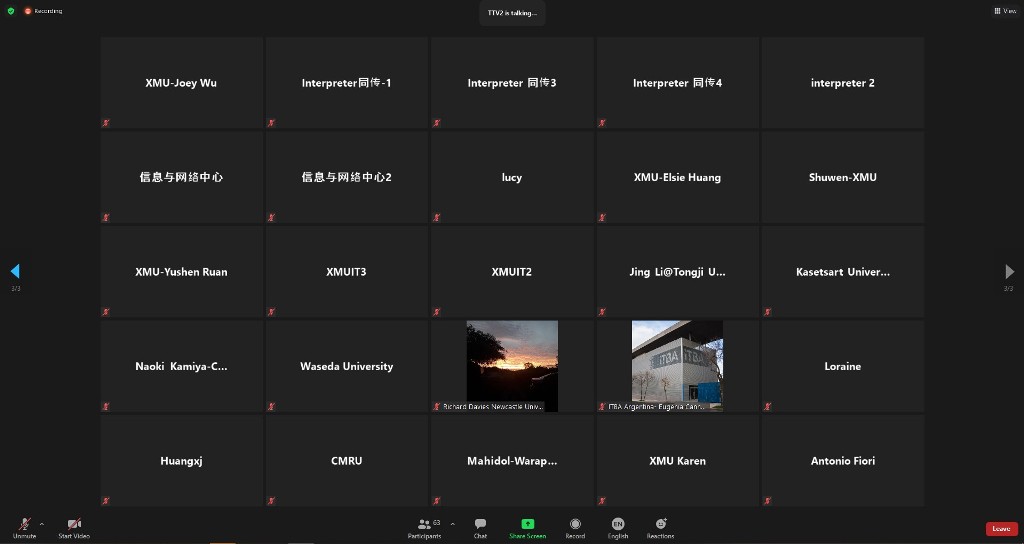Go to the previous gallery page
Viewport: 1024px width, 544px height.
click(15, 271)
